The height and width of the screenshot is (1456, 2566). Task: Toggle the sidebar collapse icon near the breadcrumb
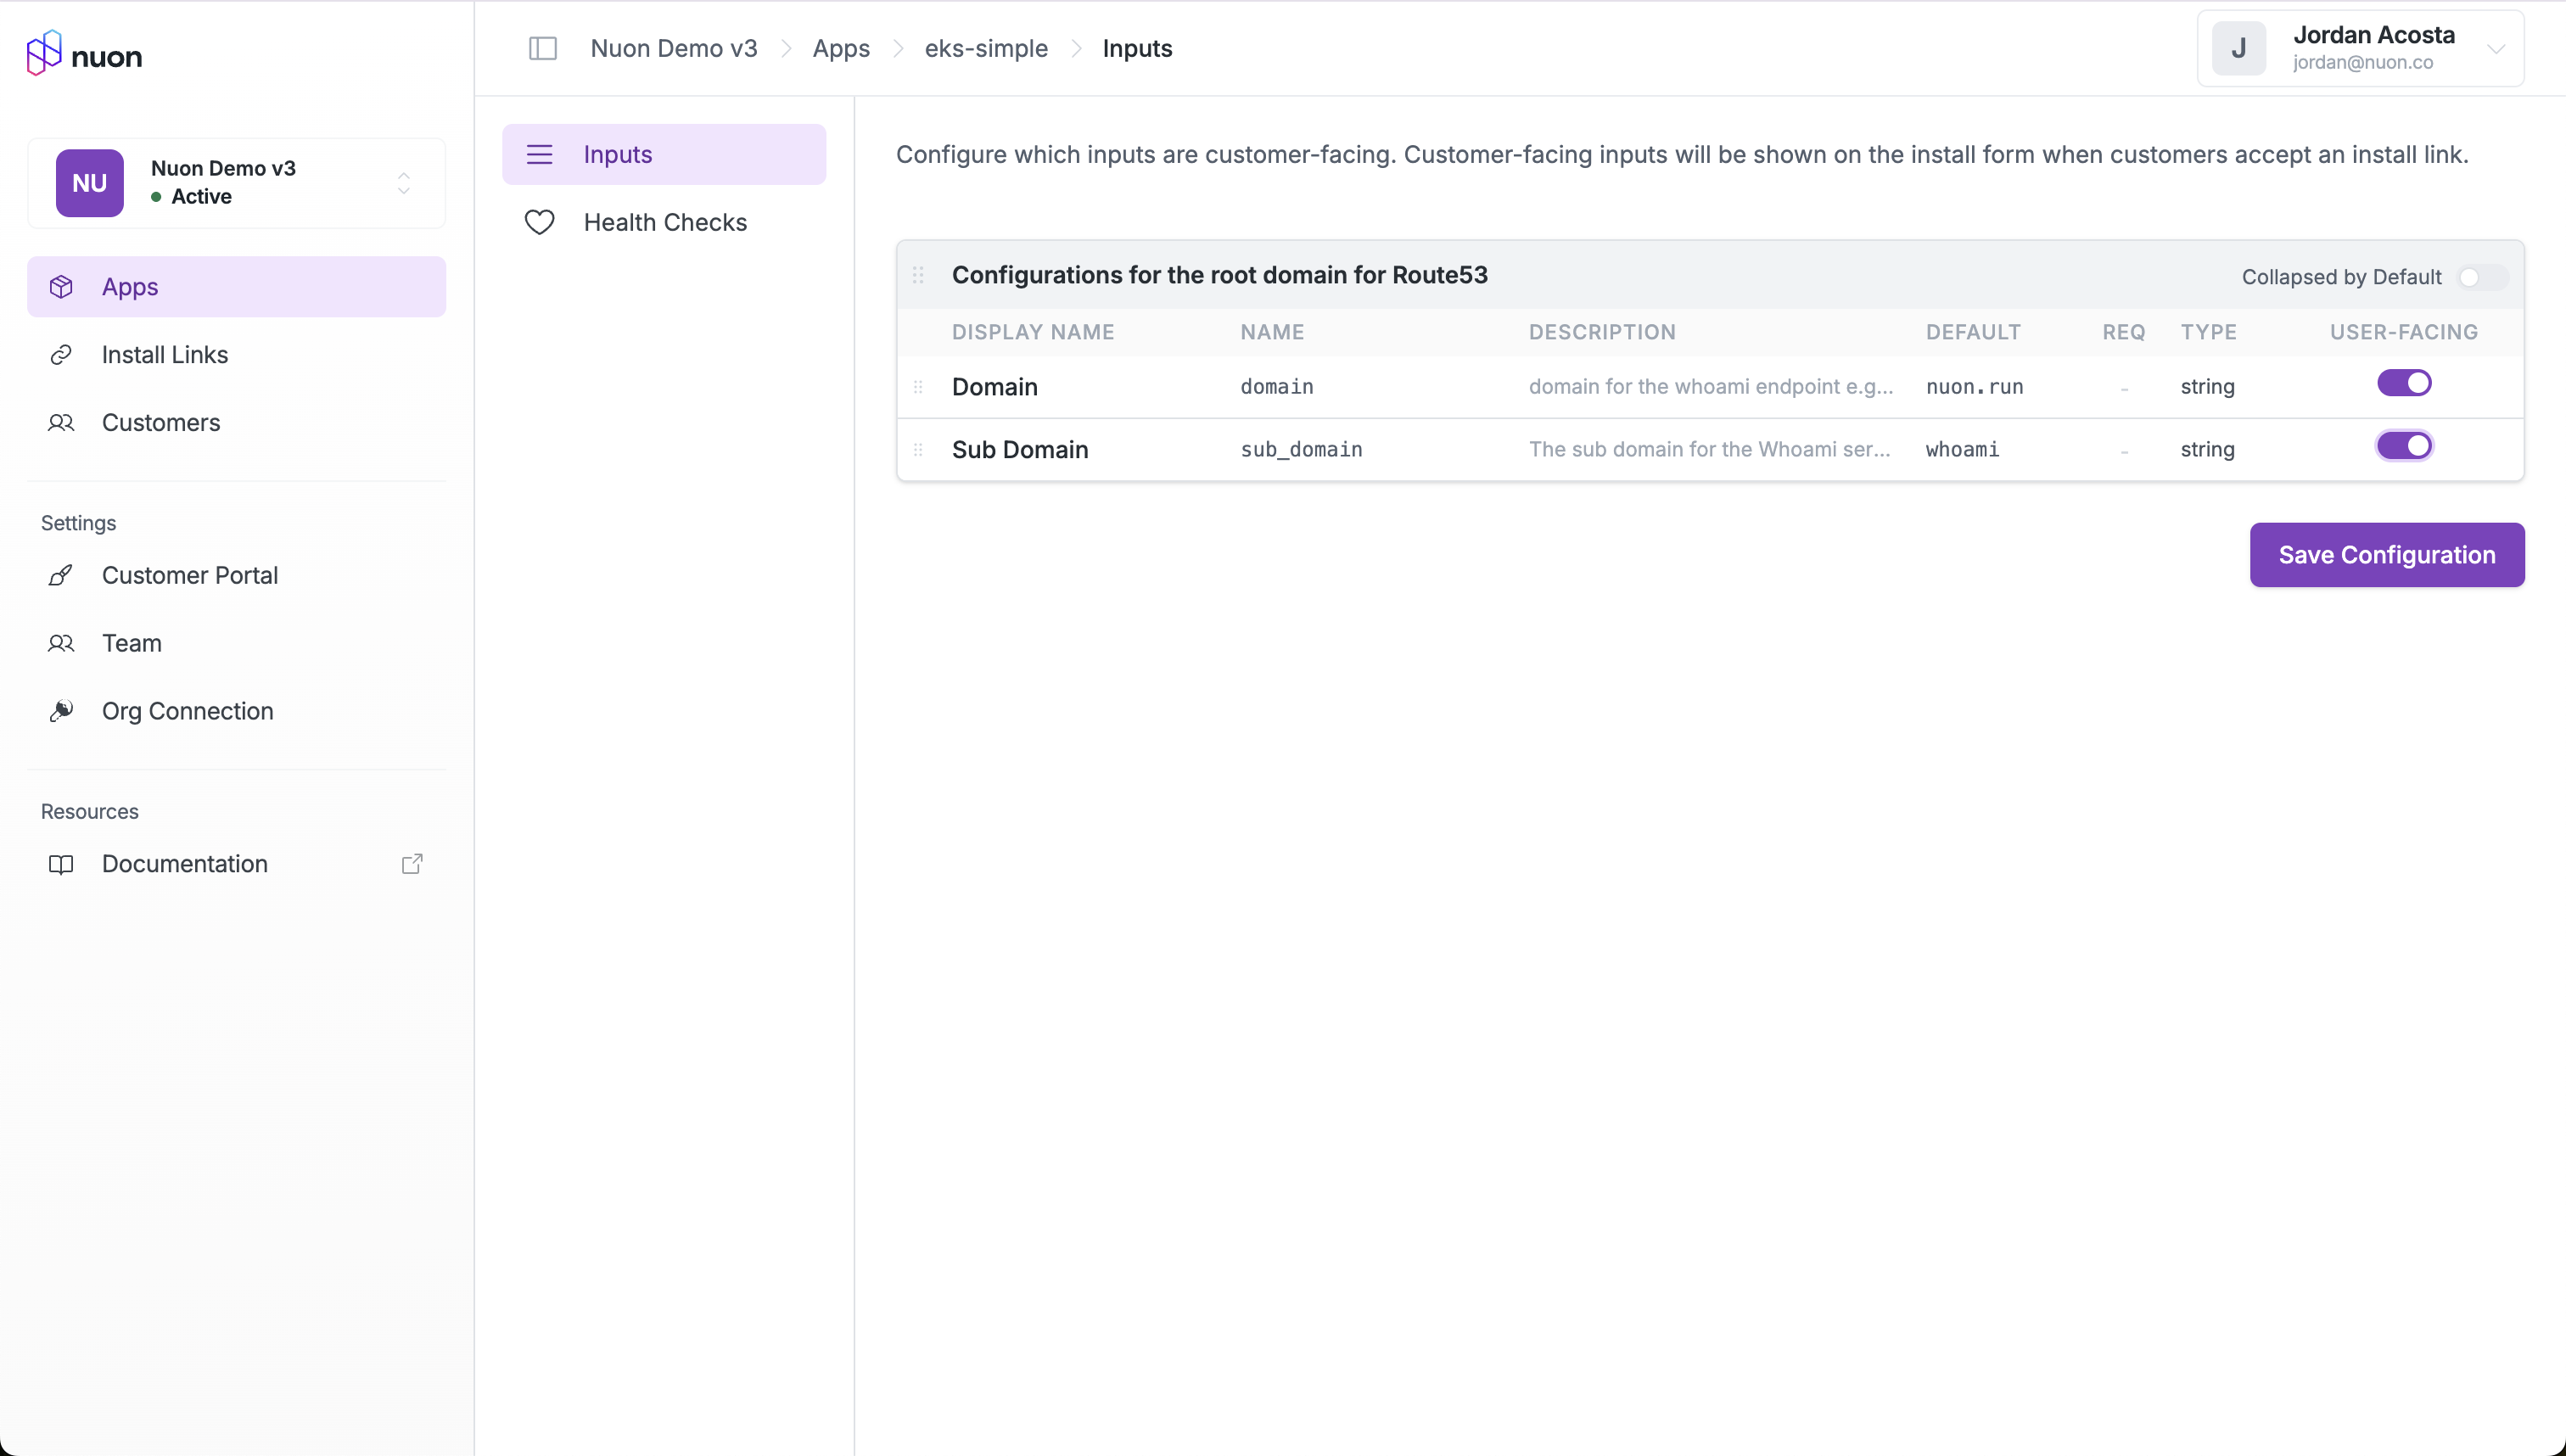click(543, 48)
